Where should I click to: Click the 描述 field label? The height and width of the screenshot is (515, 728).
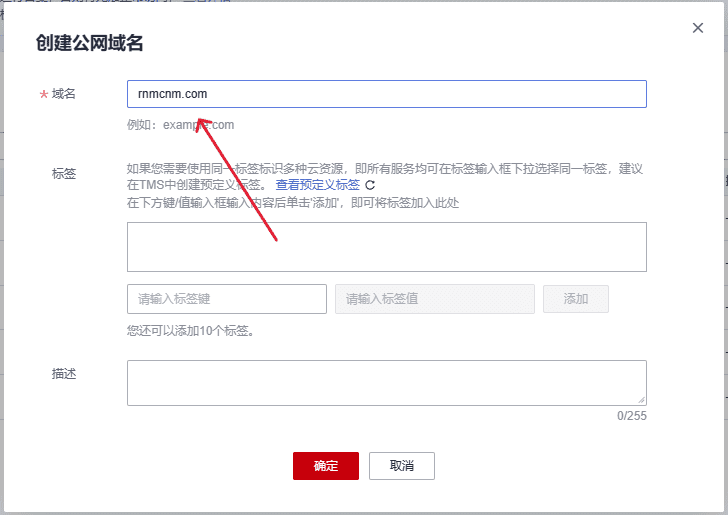tap(64, 374)
